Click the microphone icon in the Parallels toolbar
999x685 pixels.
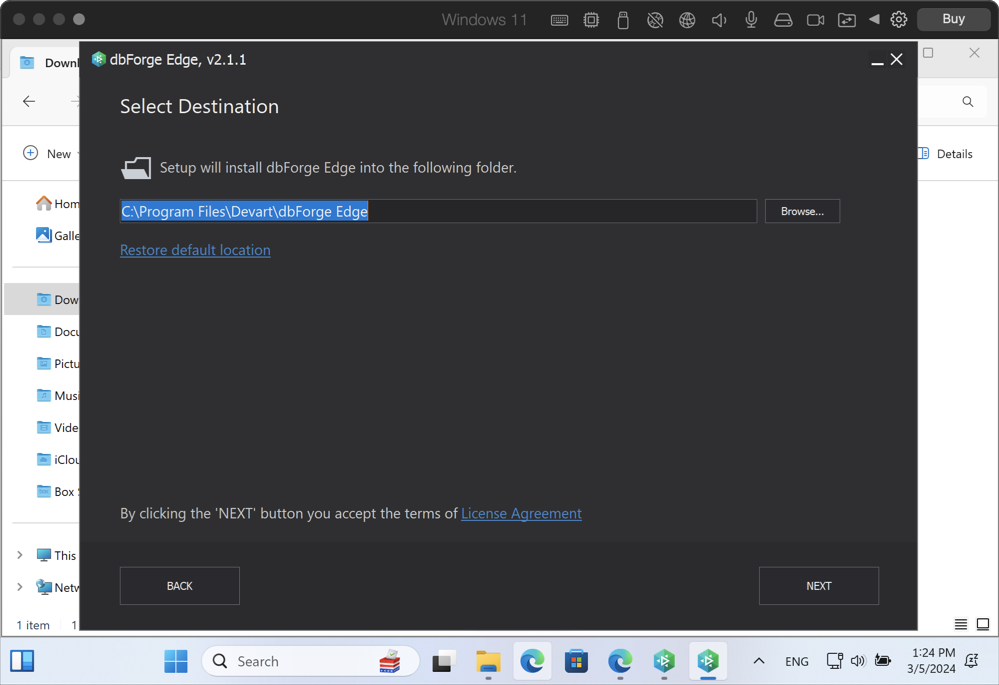click(751, 20)
